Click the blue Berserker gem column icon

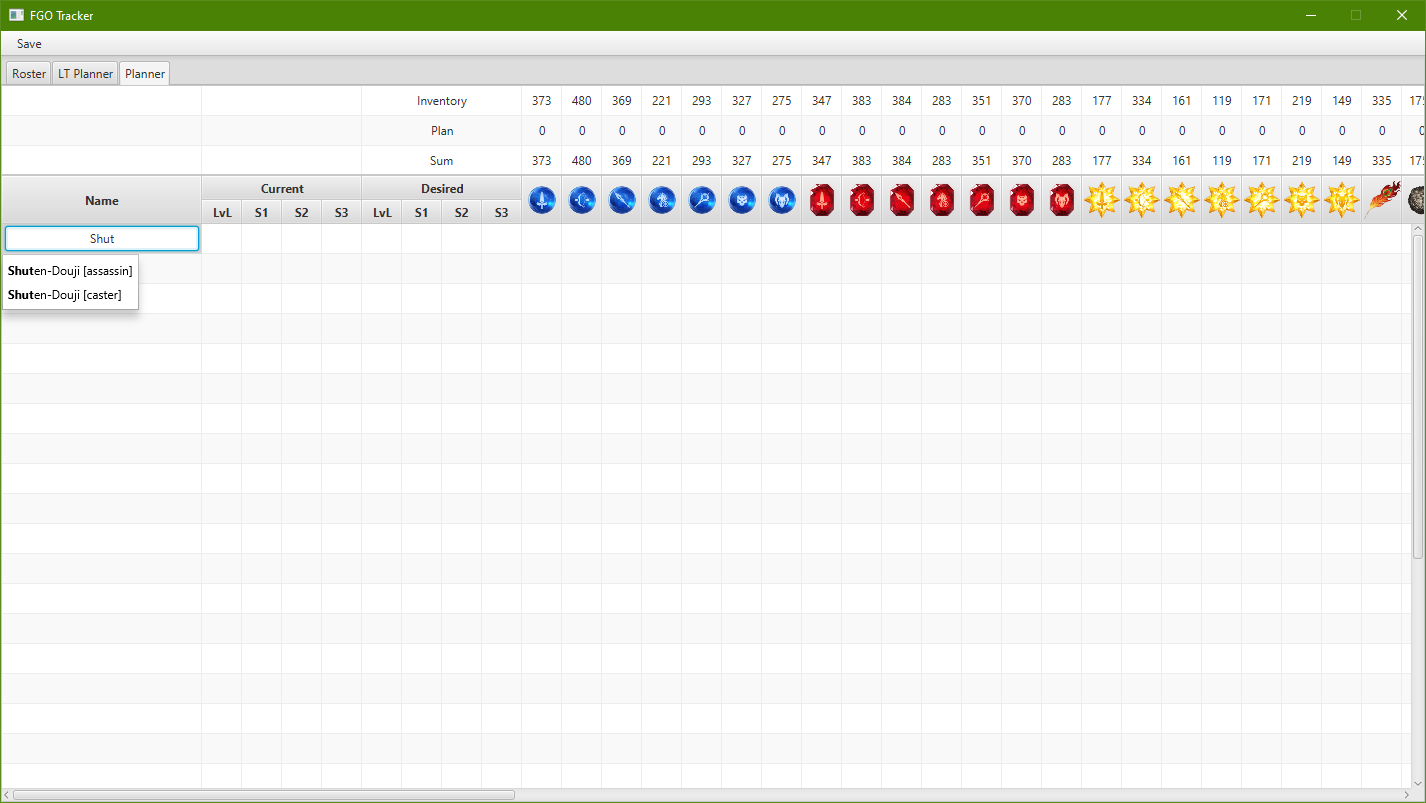point(782,200)
